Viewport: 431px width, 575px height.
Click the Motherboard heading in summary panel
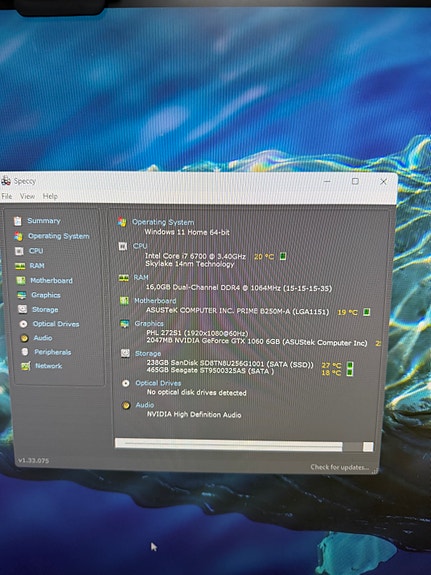coord(155,301)
